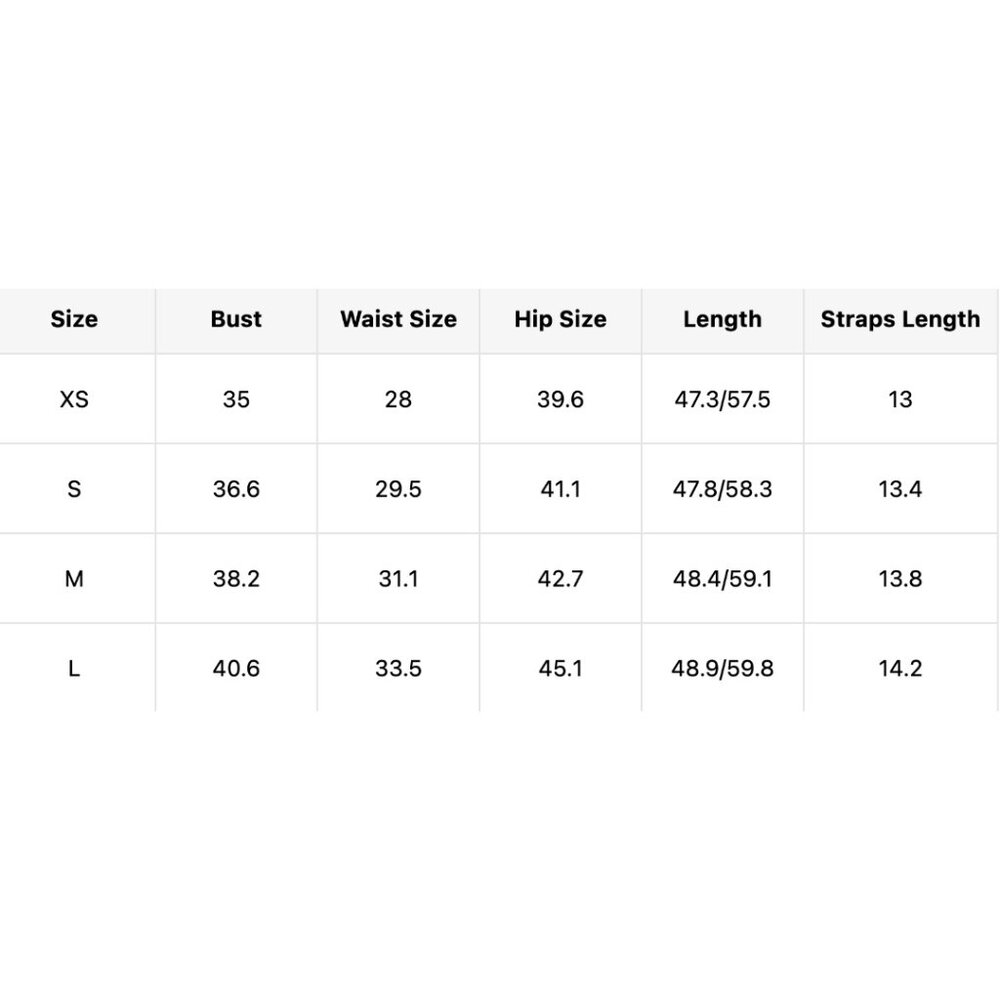The width and height of the screenshot is (1000, 1000).
Task: Click the XS bust value 35
Action: coord(236,399)
